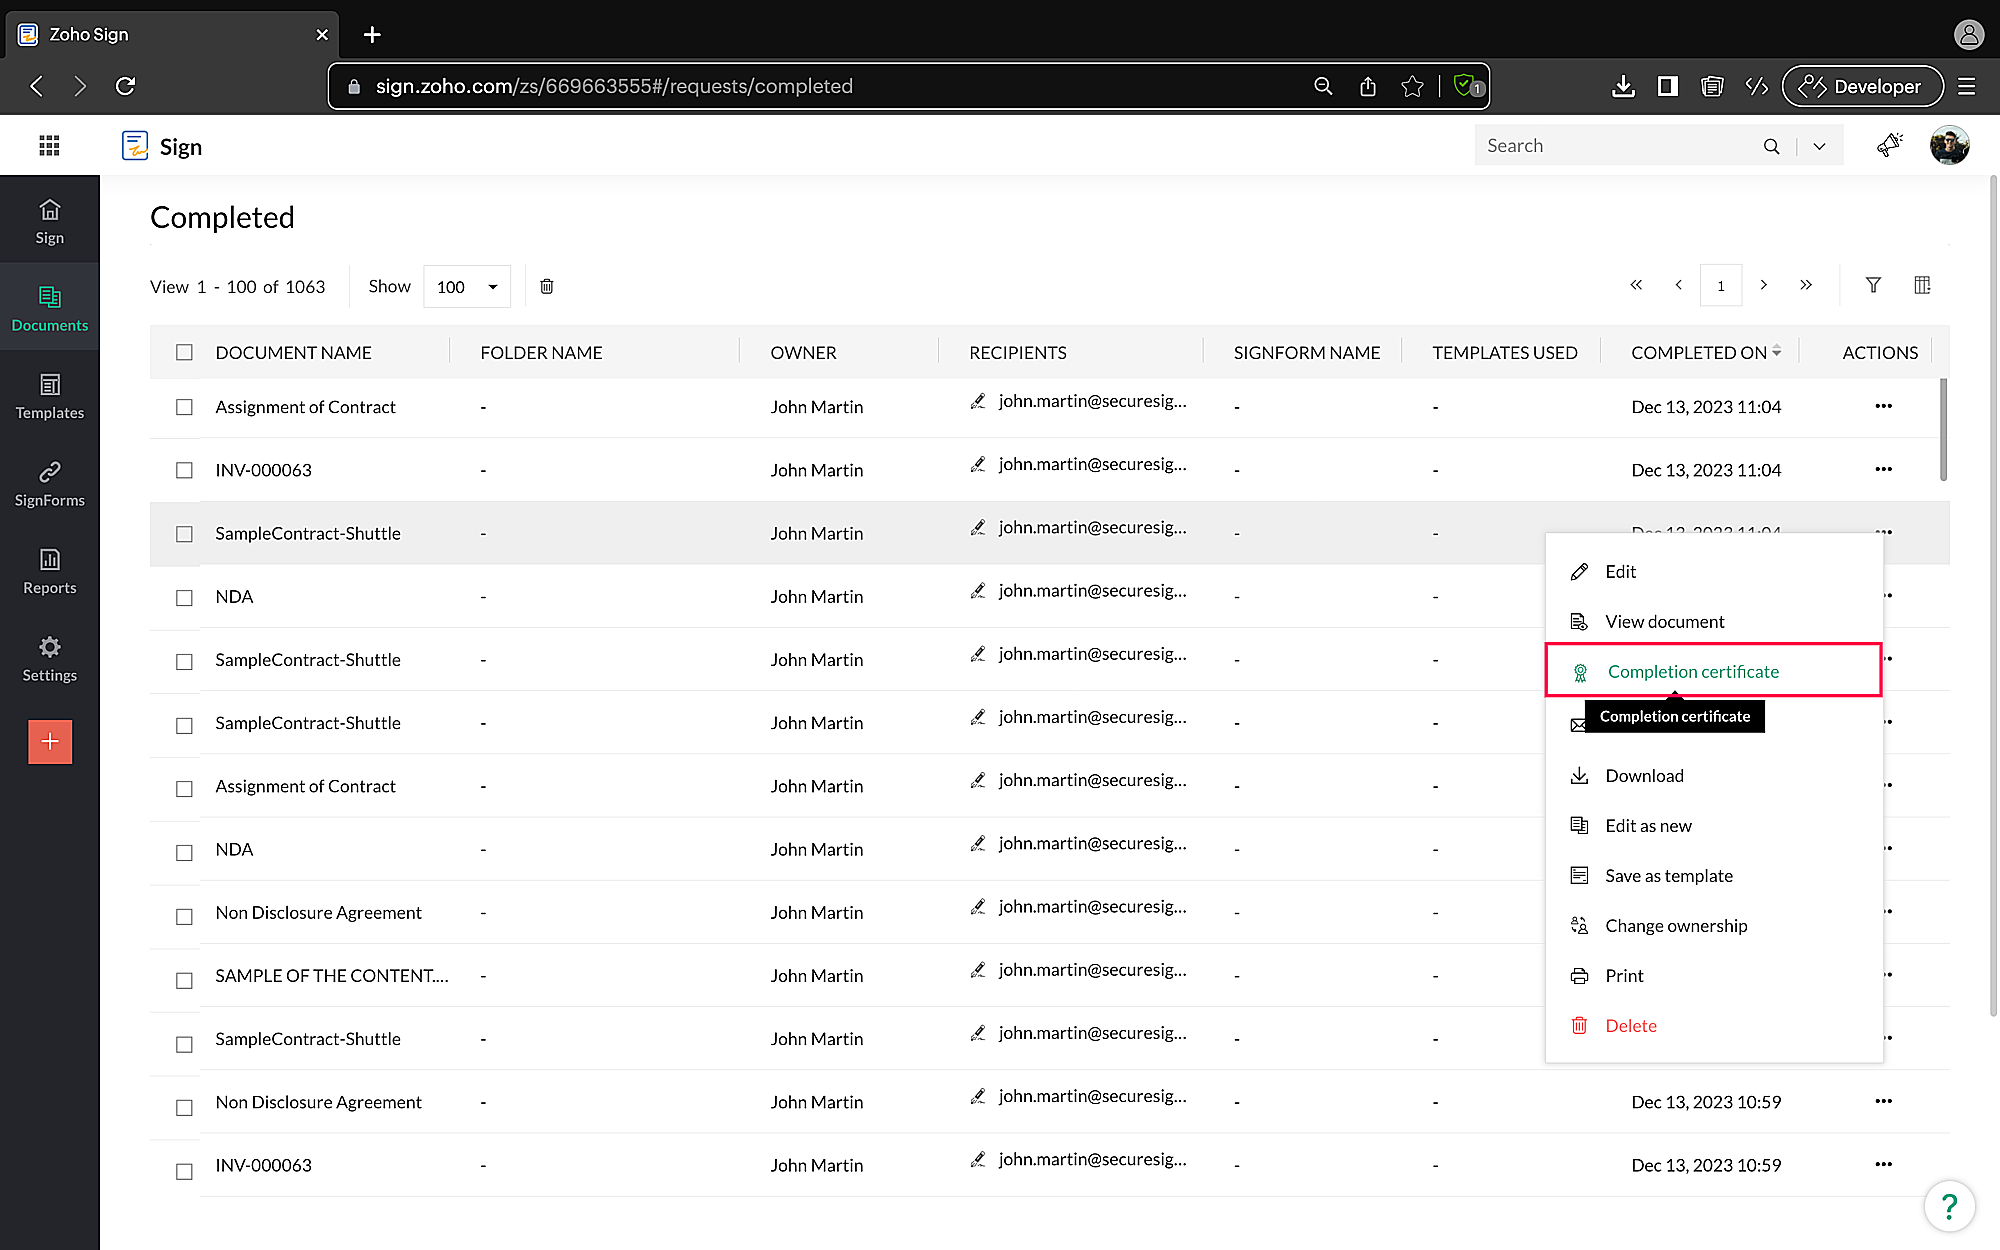The width and height of the screenshot is (2000, 1250).
Task: Open the Templates sidebar section
Action: (49, 396)
